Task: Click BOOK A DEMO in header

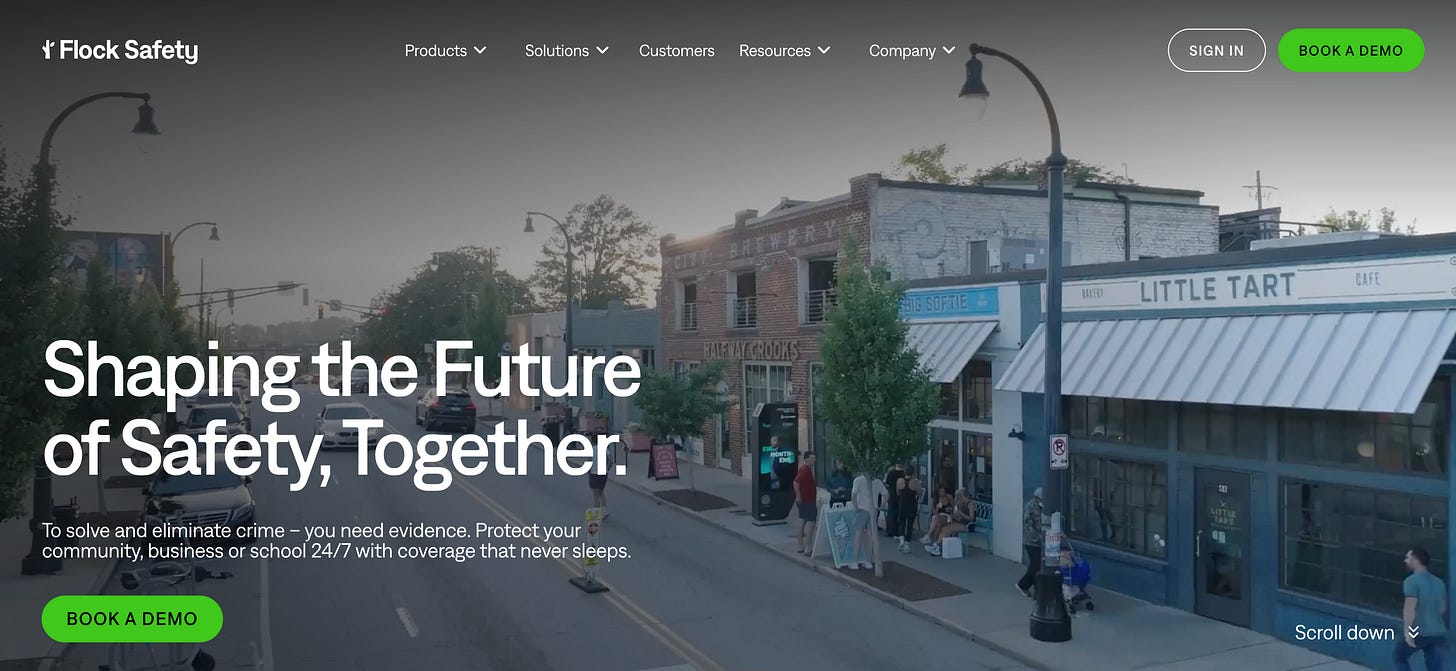Action: point(1351,50)
